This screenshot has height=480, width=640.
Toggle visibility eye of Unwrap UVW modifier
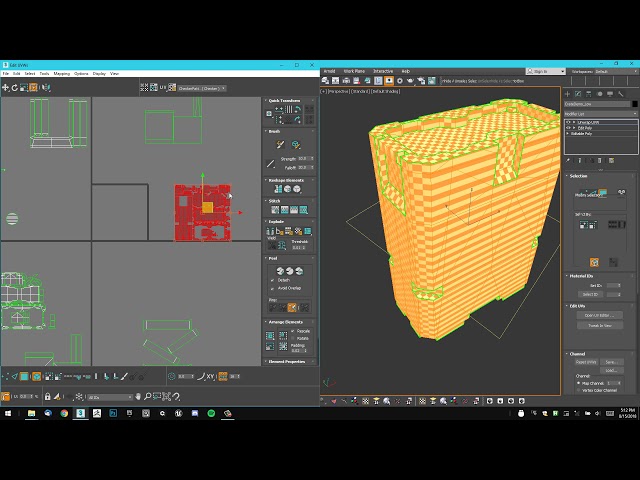tap(568, 122)
